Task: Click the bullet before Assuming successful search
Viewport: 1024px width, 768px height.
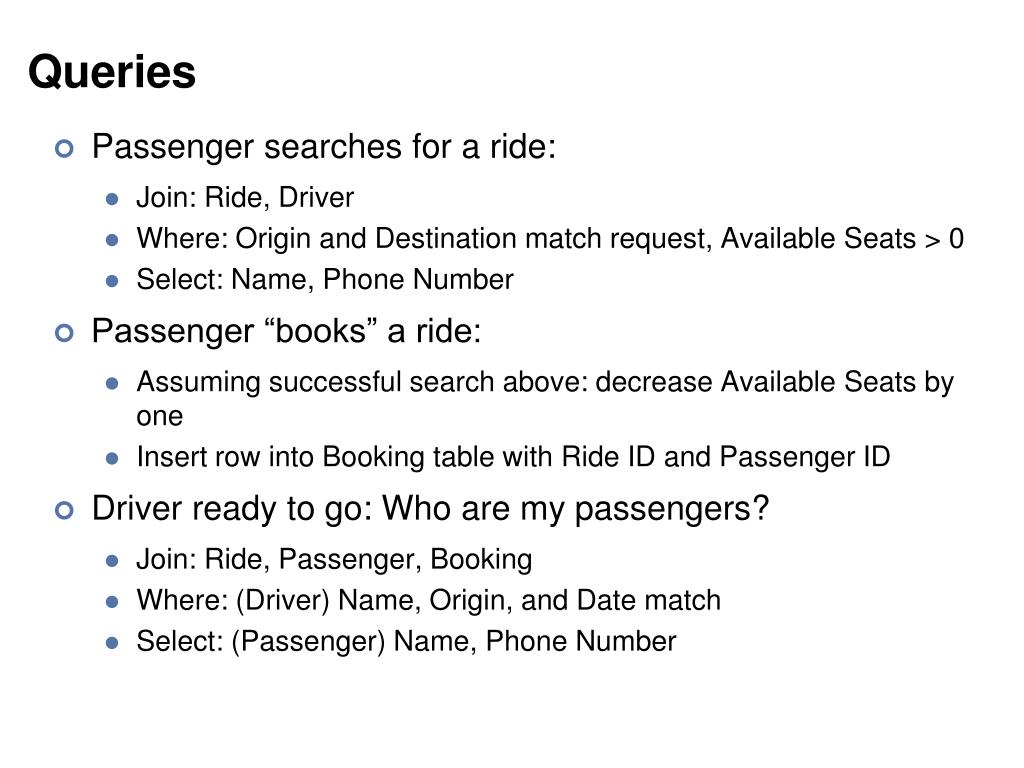Action: point(112,383)
